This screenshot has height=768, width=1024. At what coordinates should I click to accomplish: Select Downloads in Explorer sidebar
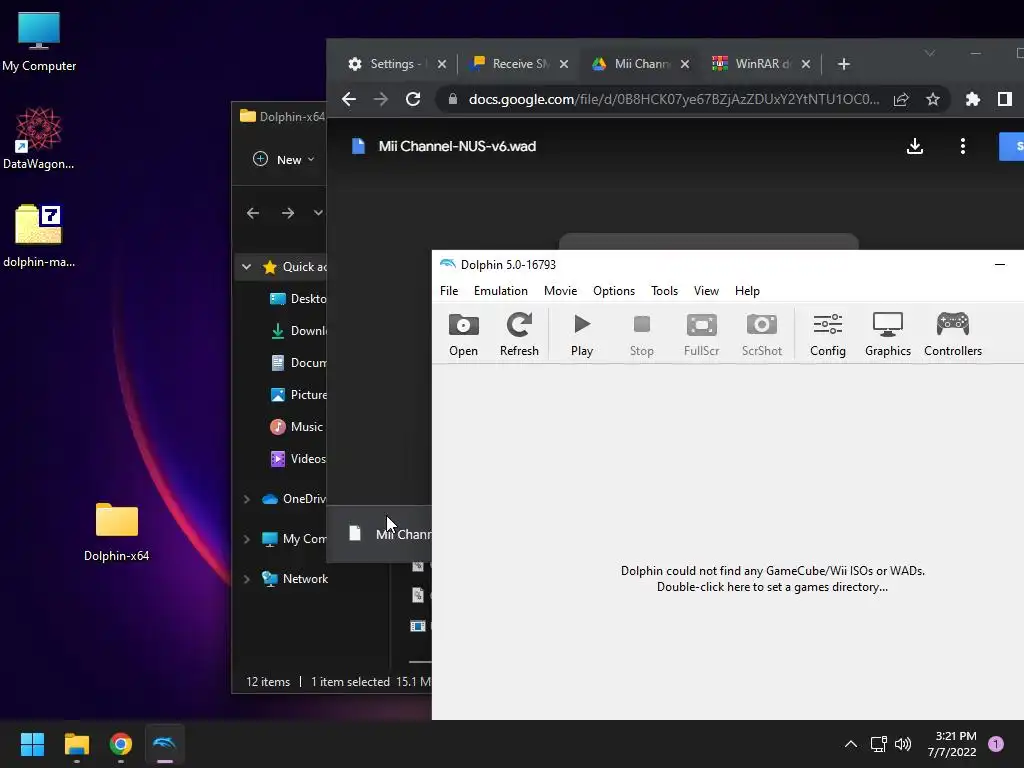click(x=298, y=330)
